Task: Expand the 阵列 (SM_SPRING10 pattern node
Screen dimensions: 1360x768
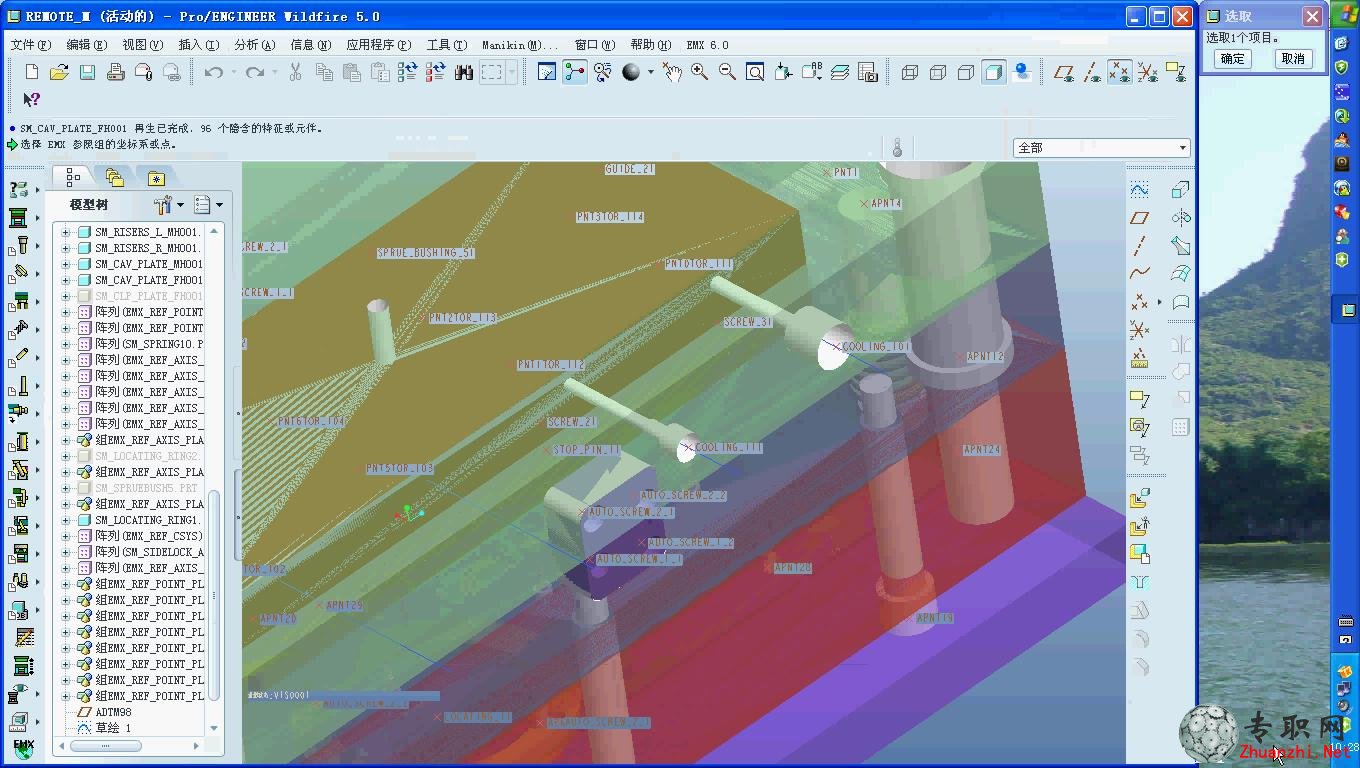Action: [x=66, y=344]
